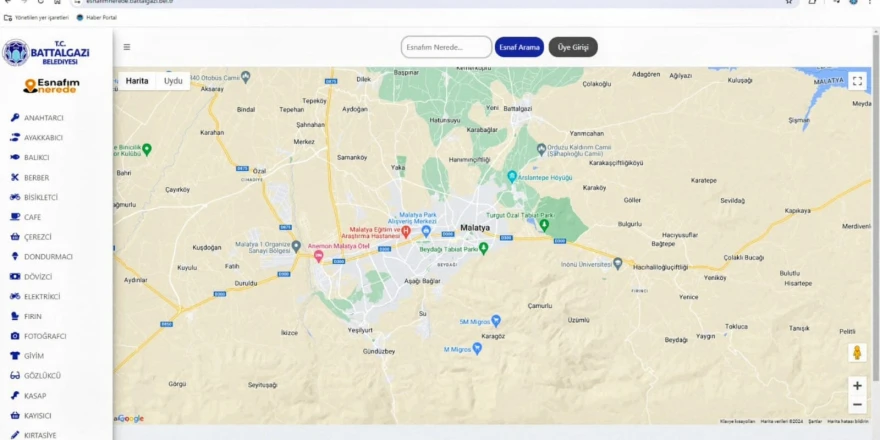Click the Malatya Park Alışveriş Merkezi marker
Image resolution: width=880 pixels, height=440 pixels.
[426, 230]
